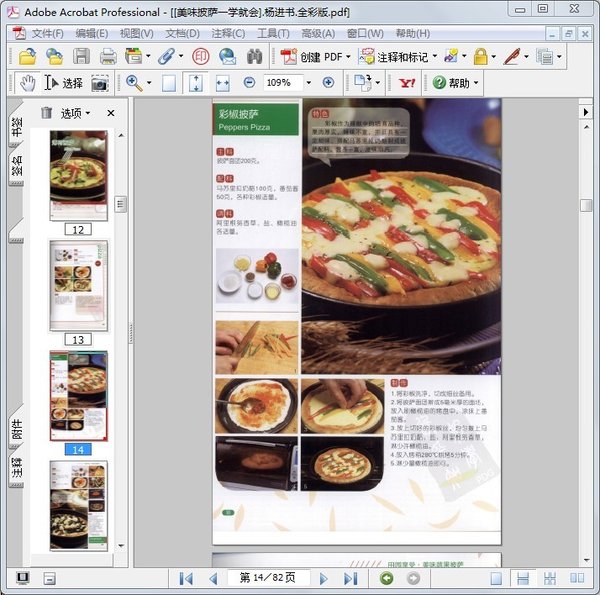Click the binoculars Search icon
600x595 pixels.
coord(254,56)
